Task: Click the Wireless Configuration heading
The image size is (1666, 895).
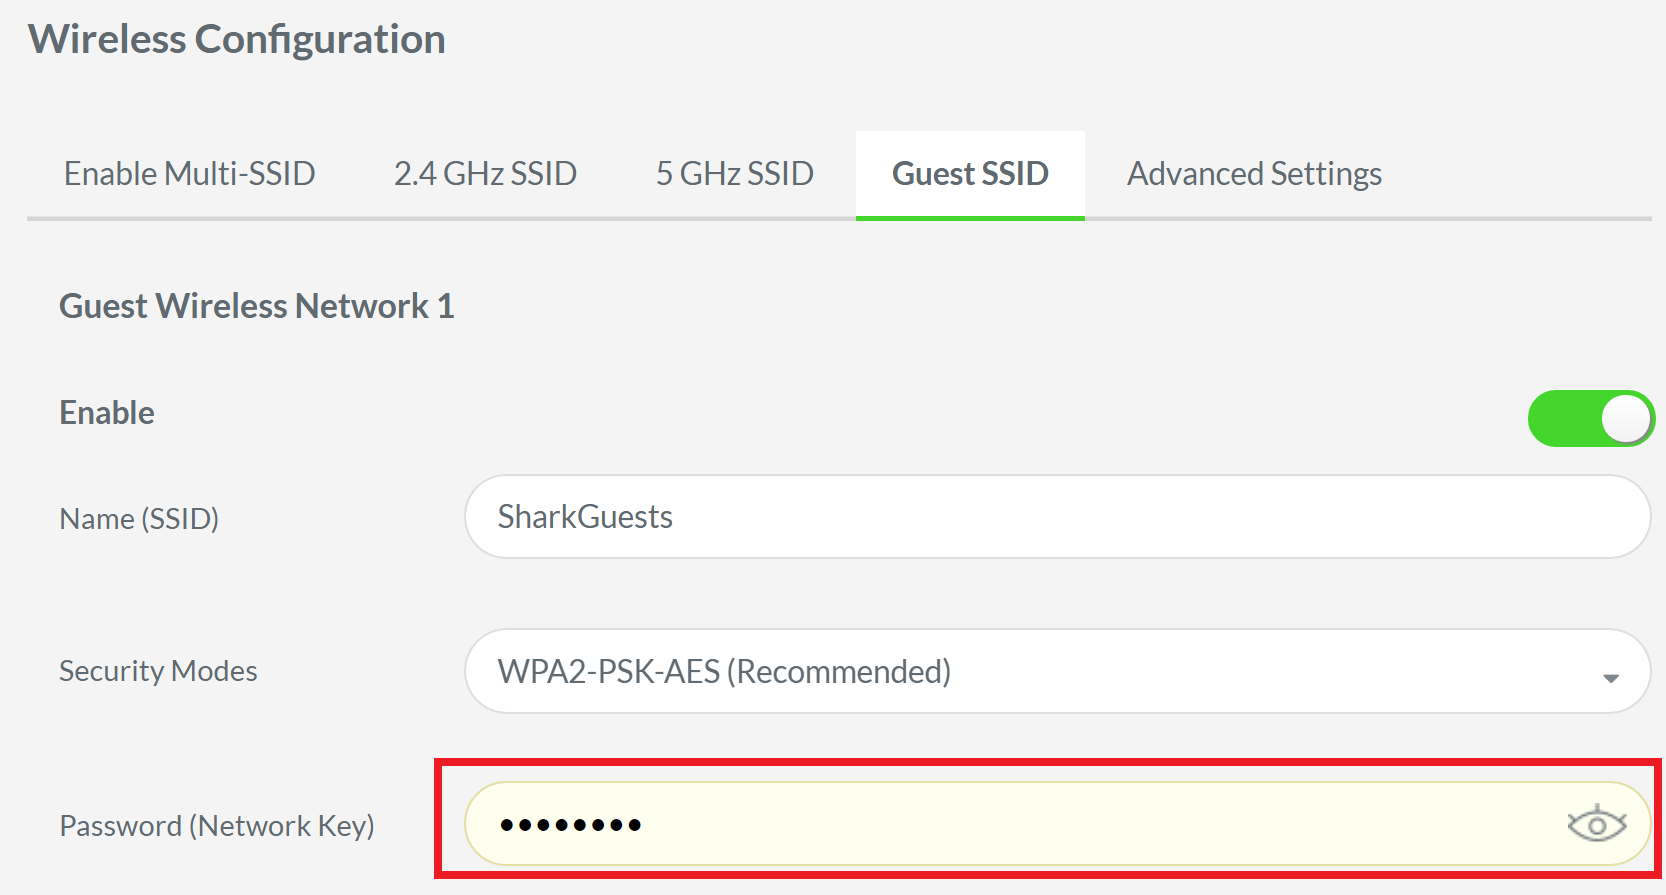Action: pyautogui.click(x=237, y=39)
